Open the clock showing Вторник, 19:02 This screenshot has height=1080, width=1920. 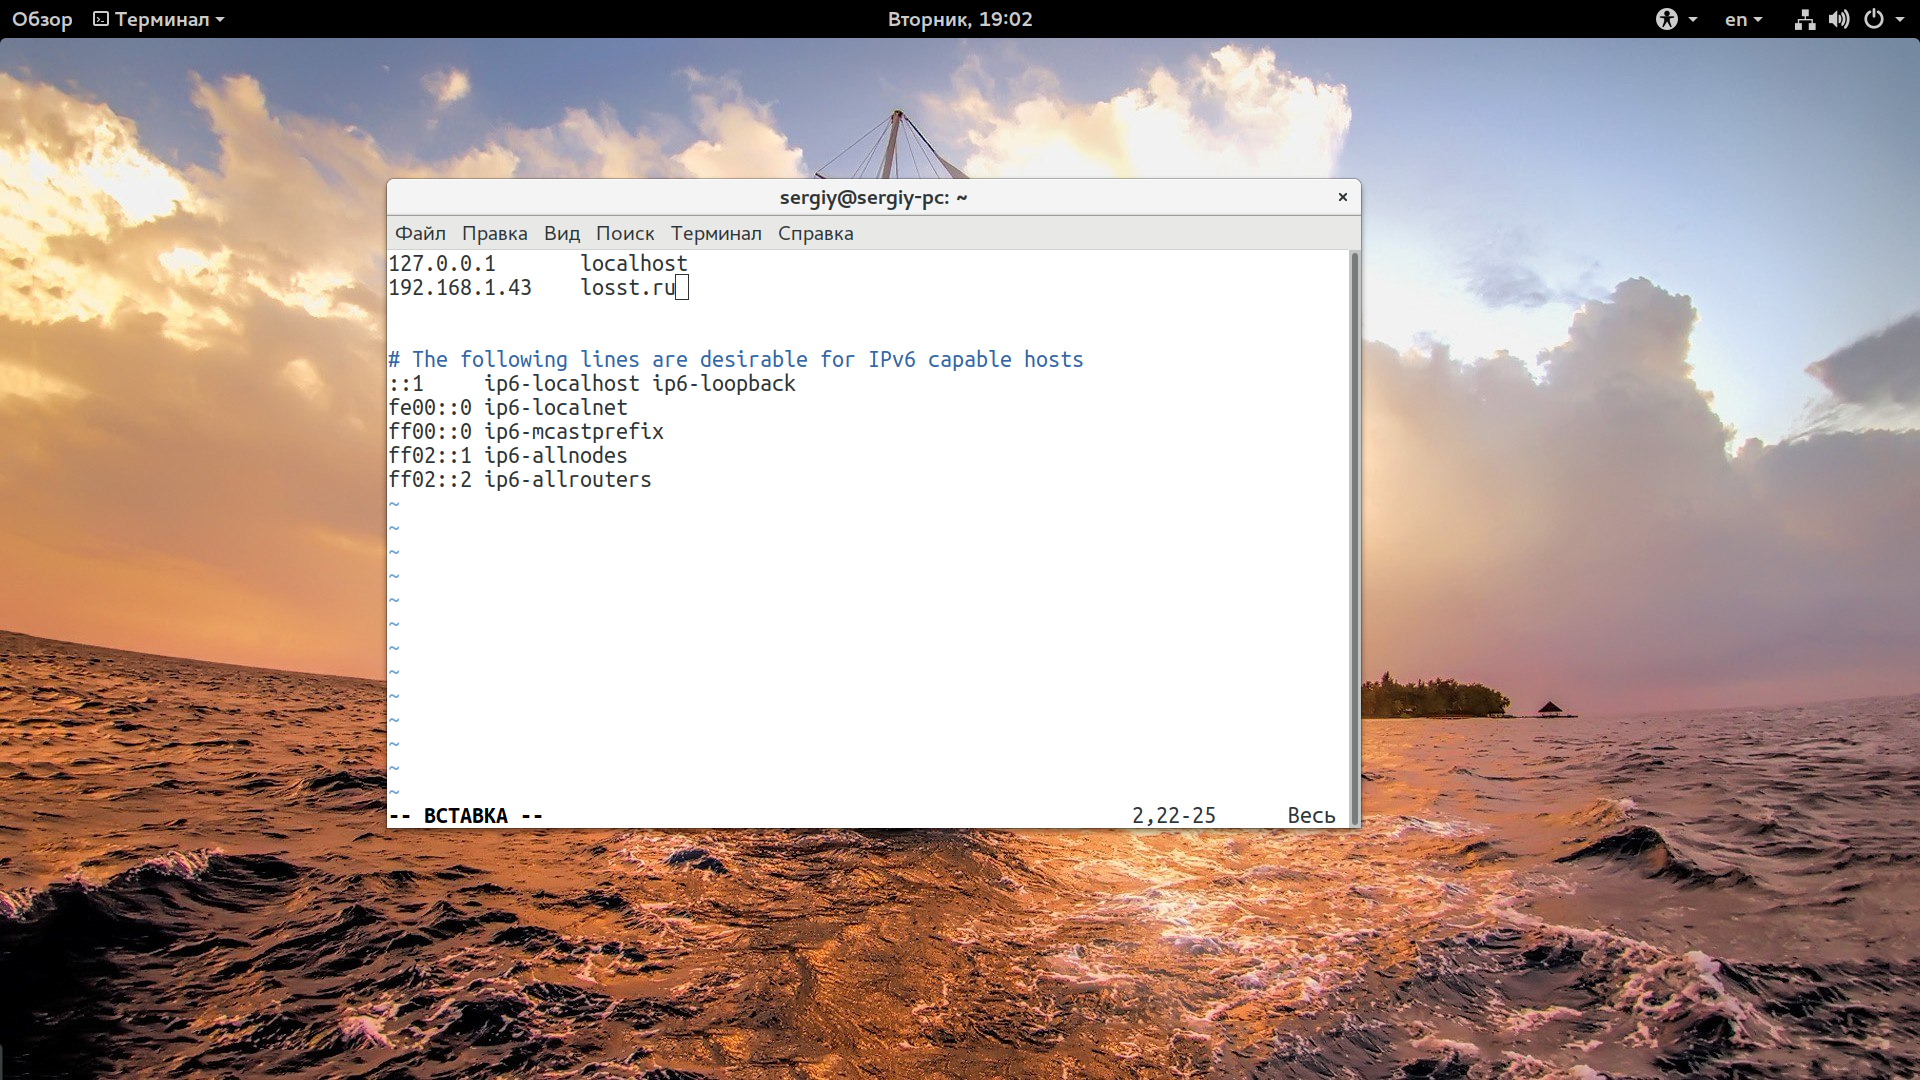coord(959,19)
